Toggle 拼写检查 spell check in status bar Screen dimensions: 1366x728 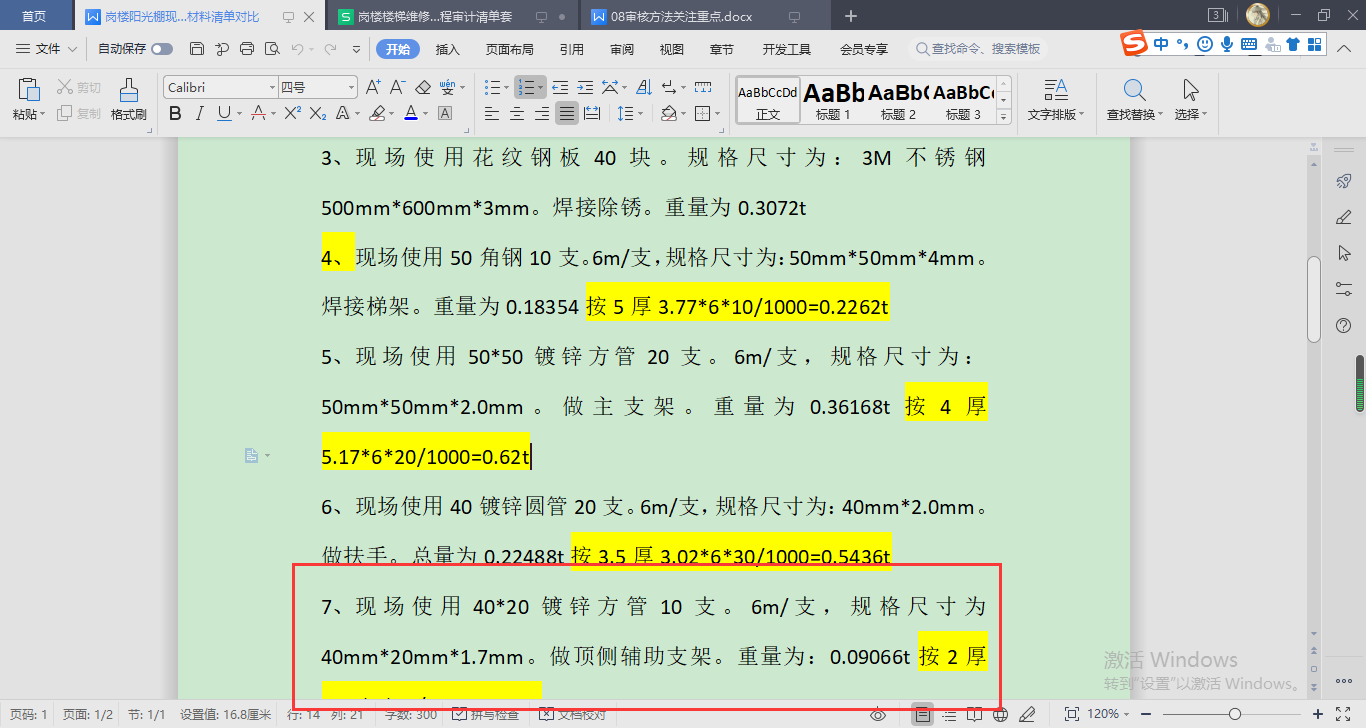coord(486,715)
